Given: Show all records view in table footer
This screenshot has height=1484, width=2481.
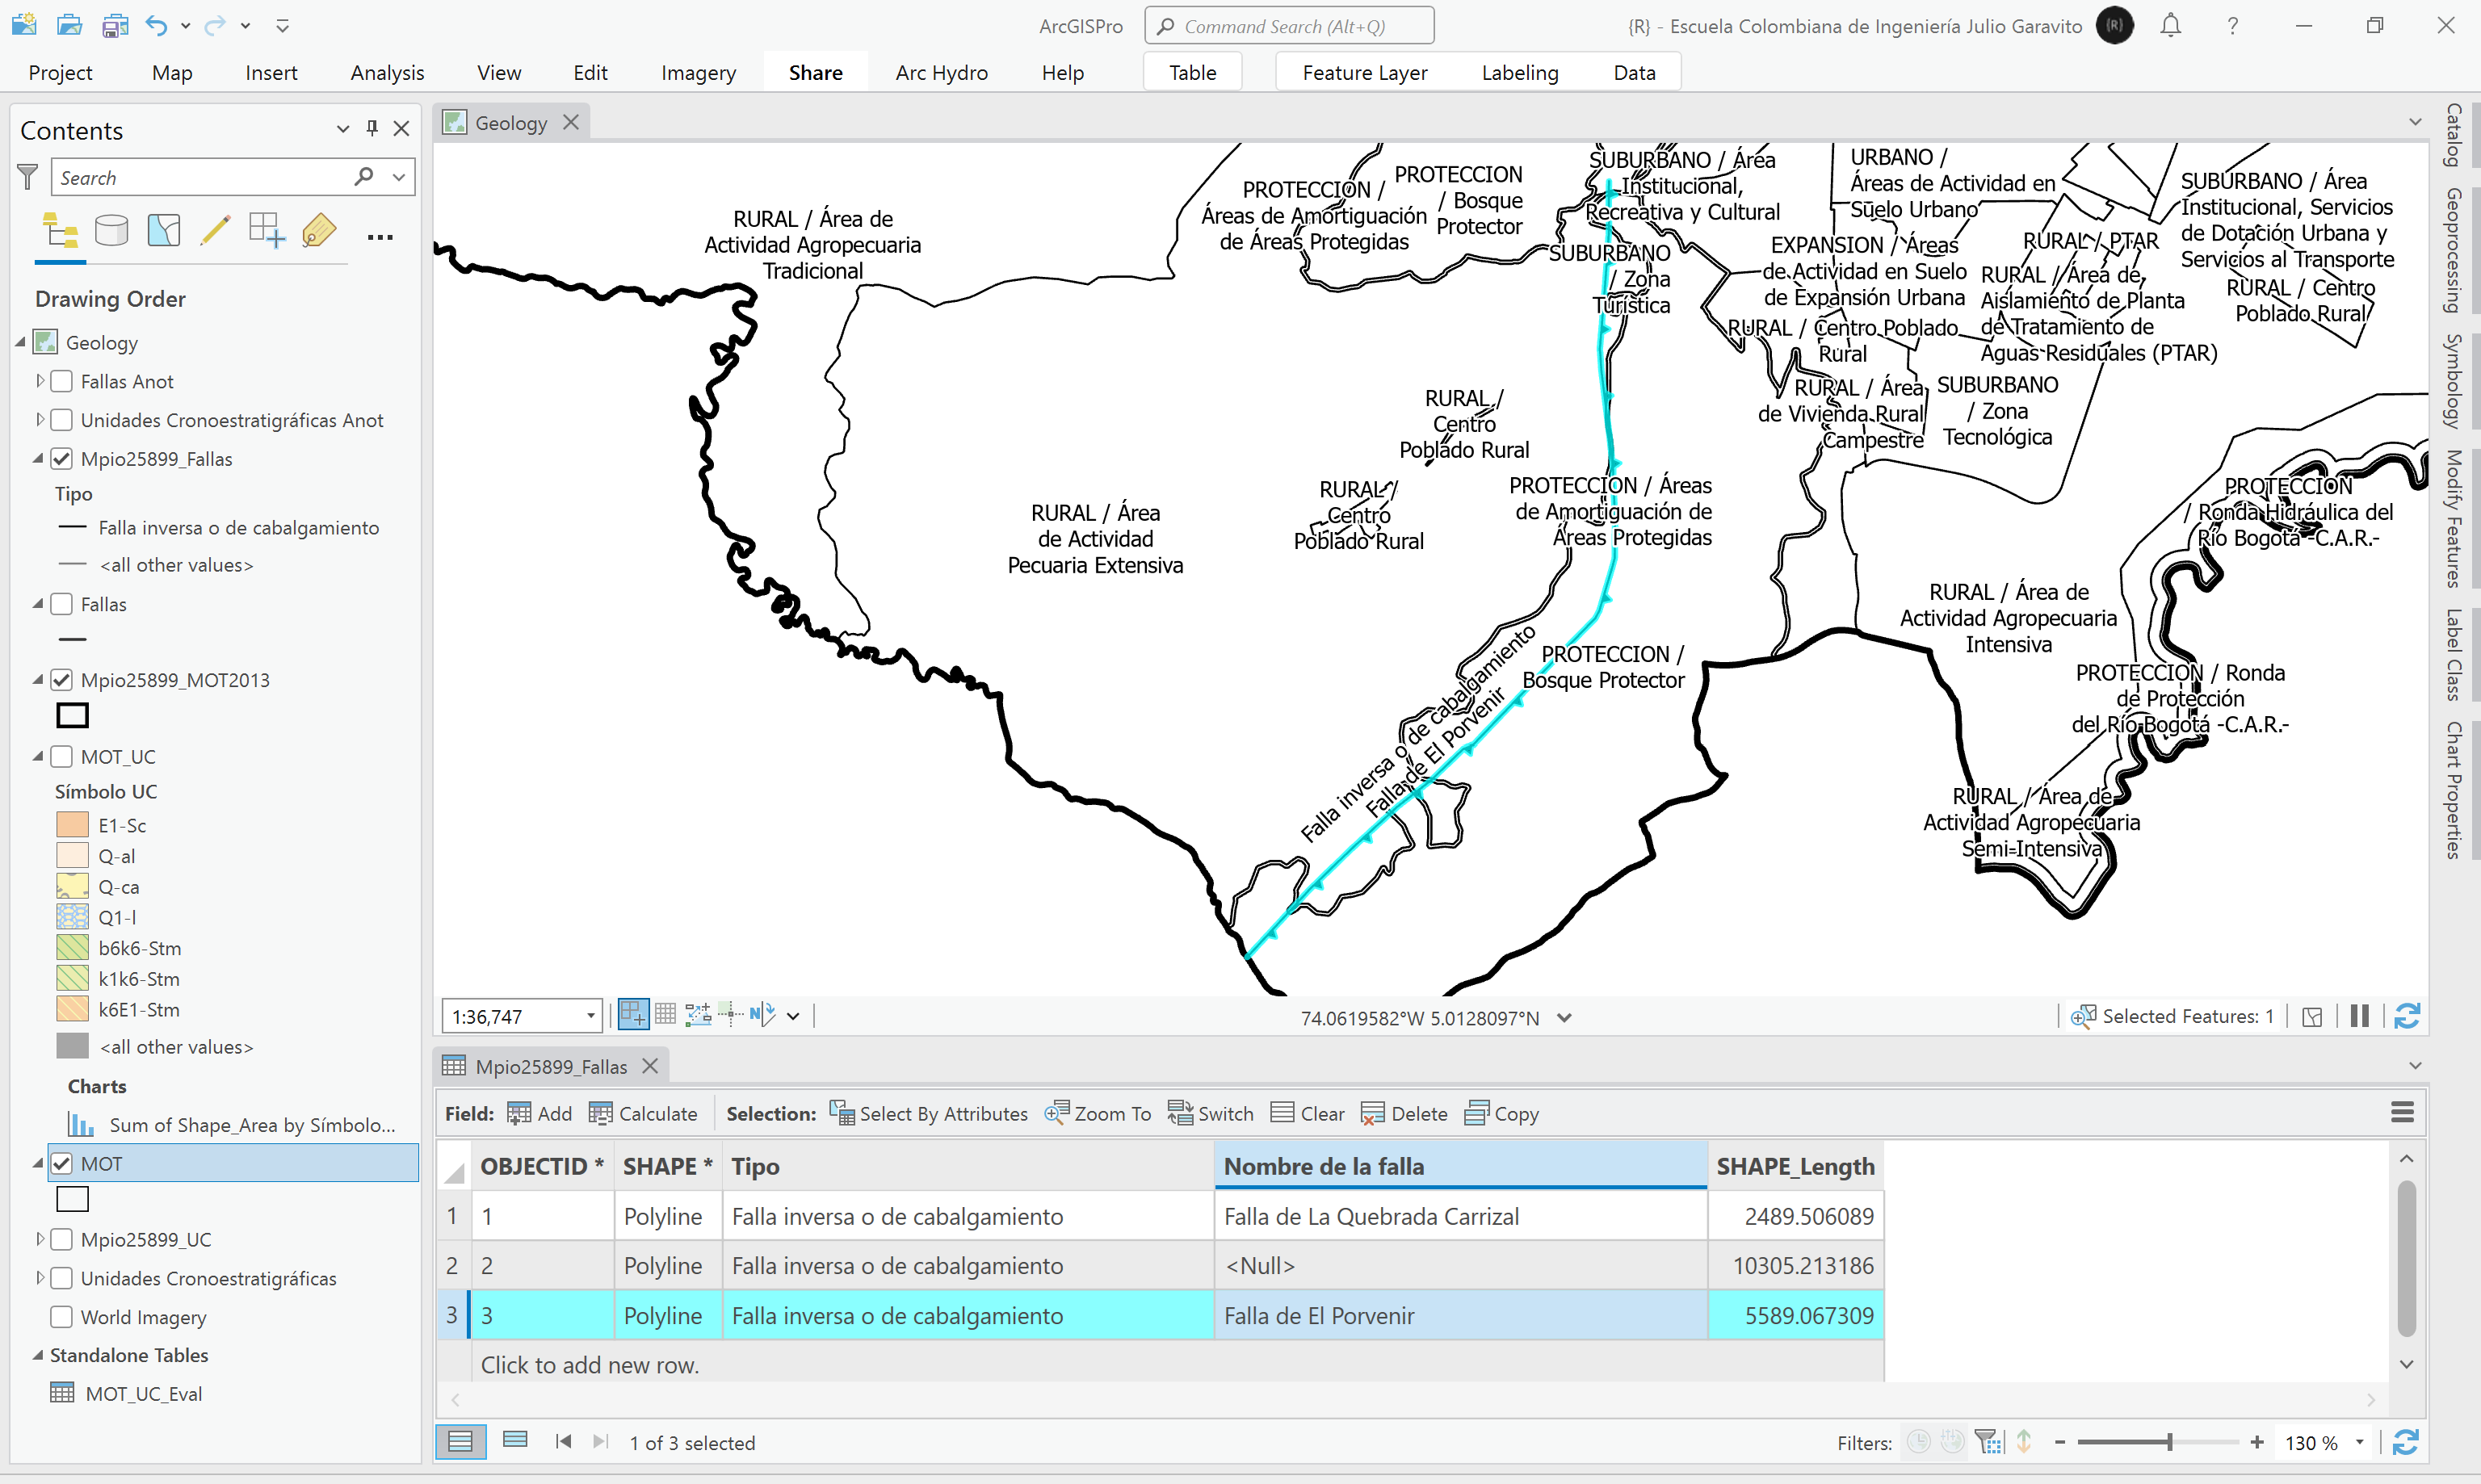Looking at the screenshot, I should click(461, 1441).
